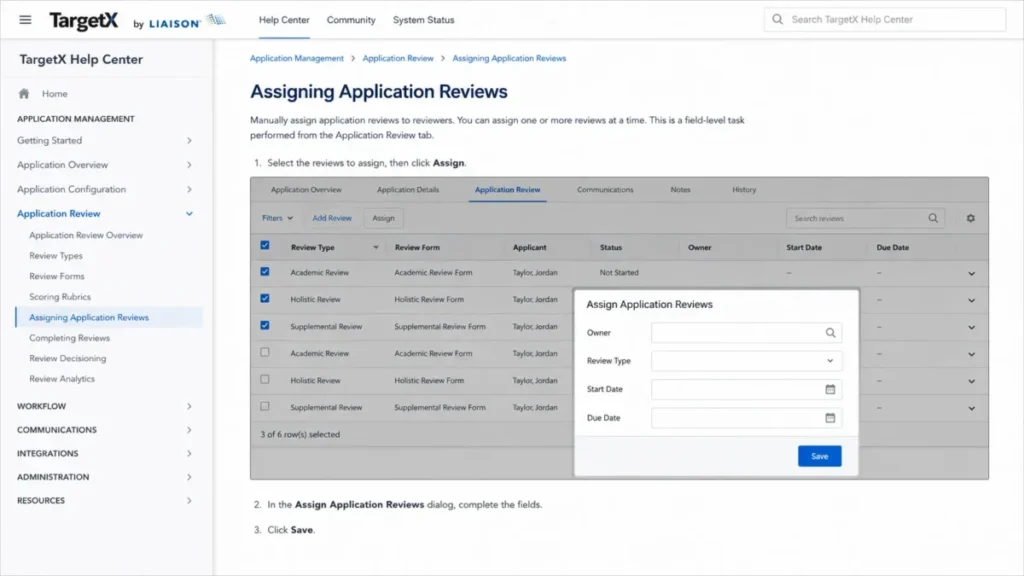This screenshot has height=576, width=1024.
Task: Click the Search reviews magnifier icon
Action: tap(933, 218)
